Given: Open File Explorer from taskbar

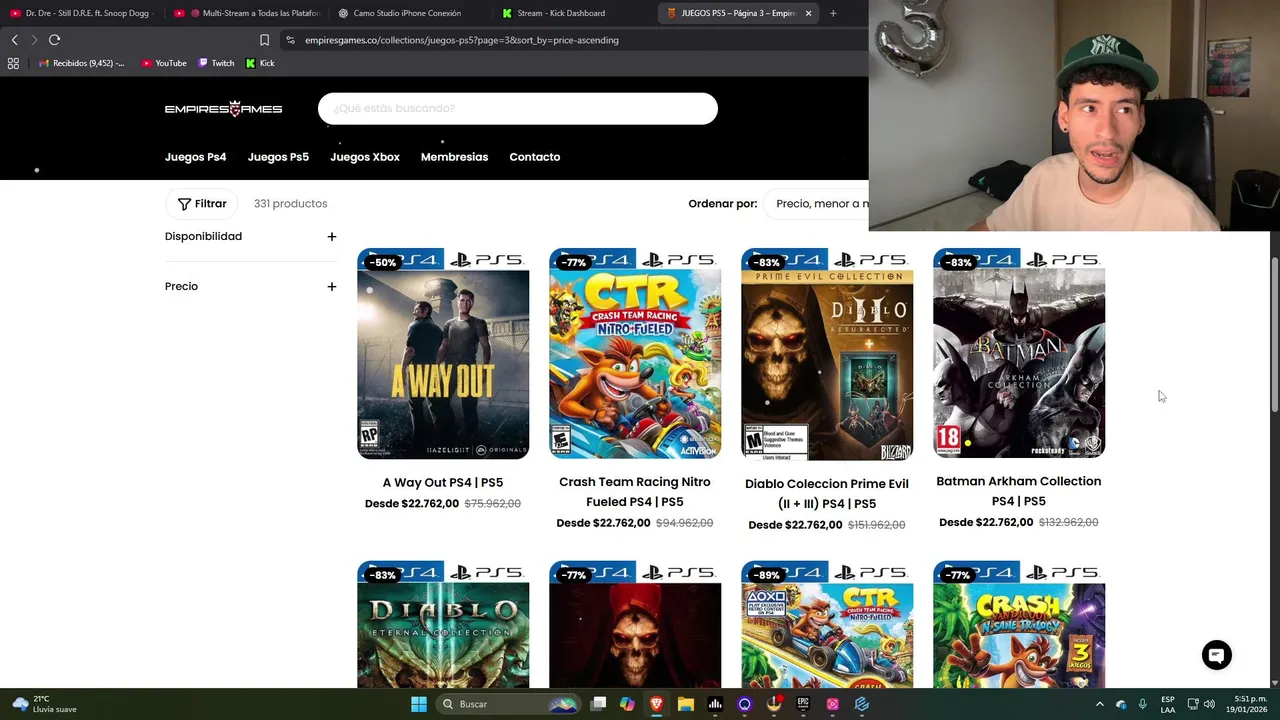Looking at the screenshot, I should pyautogui.click(x=685, y=704).
